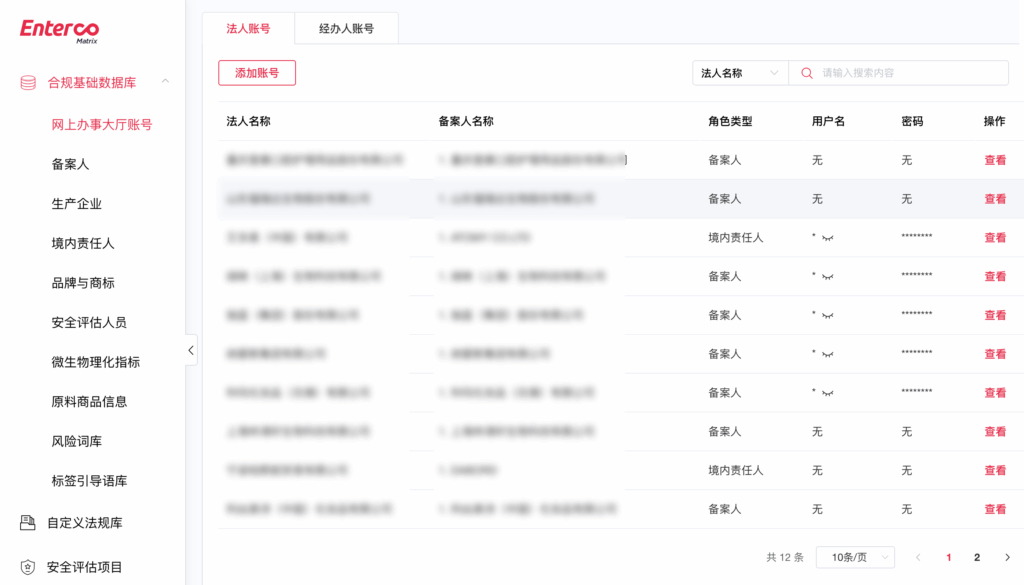Screen dimensions: 1024x585
Task: Go to page 2 in pagination
Action: (x=977, y=557)
